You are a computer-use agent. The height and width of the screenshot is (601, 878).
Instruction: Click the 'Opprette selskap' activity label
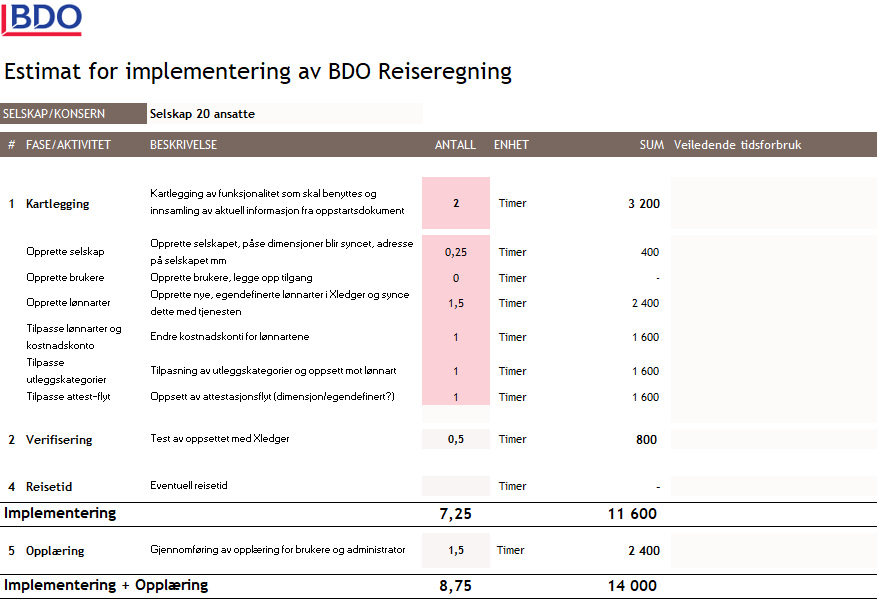(65, 251)
